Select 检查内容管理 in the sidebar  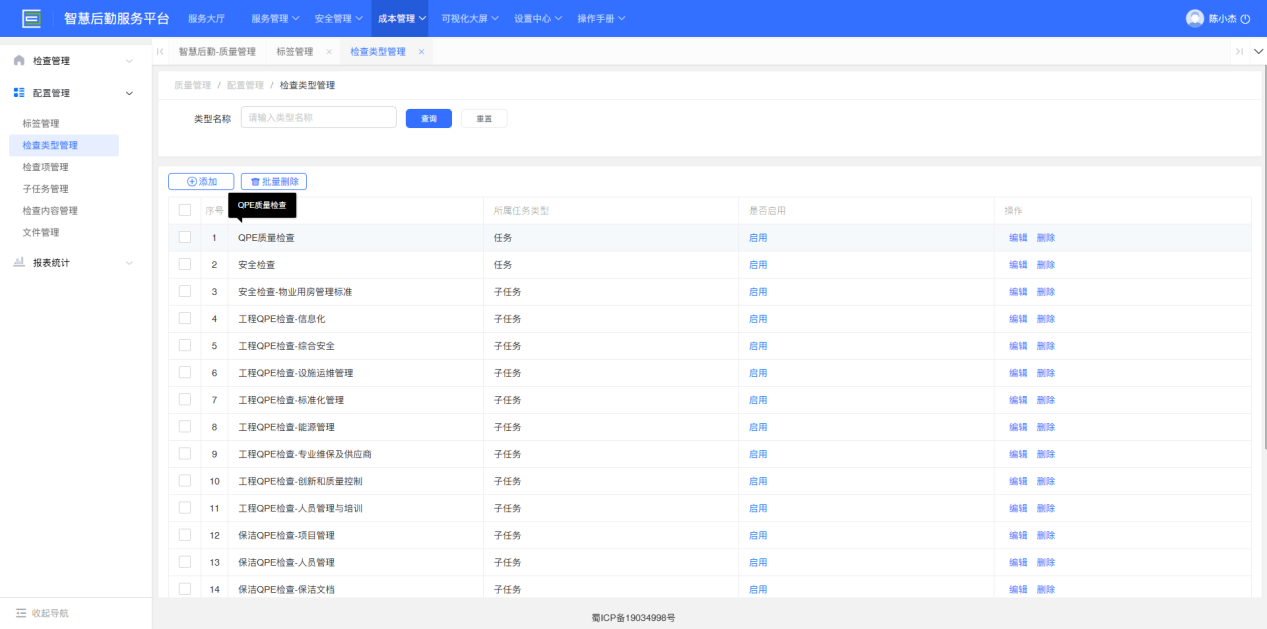point(50,211)
